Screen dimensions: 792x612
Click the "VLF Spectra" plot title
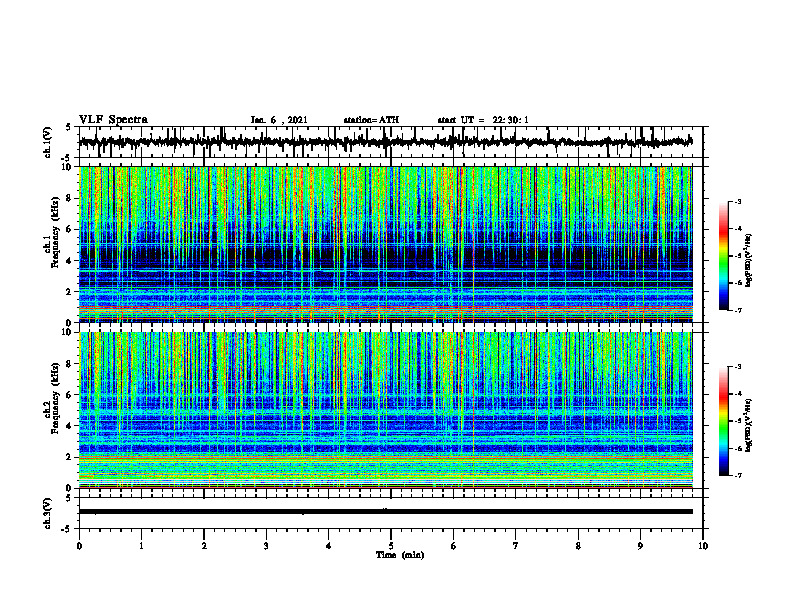click(x=113, y=120)
